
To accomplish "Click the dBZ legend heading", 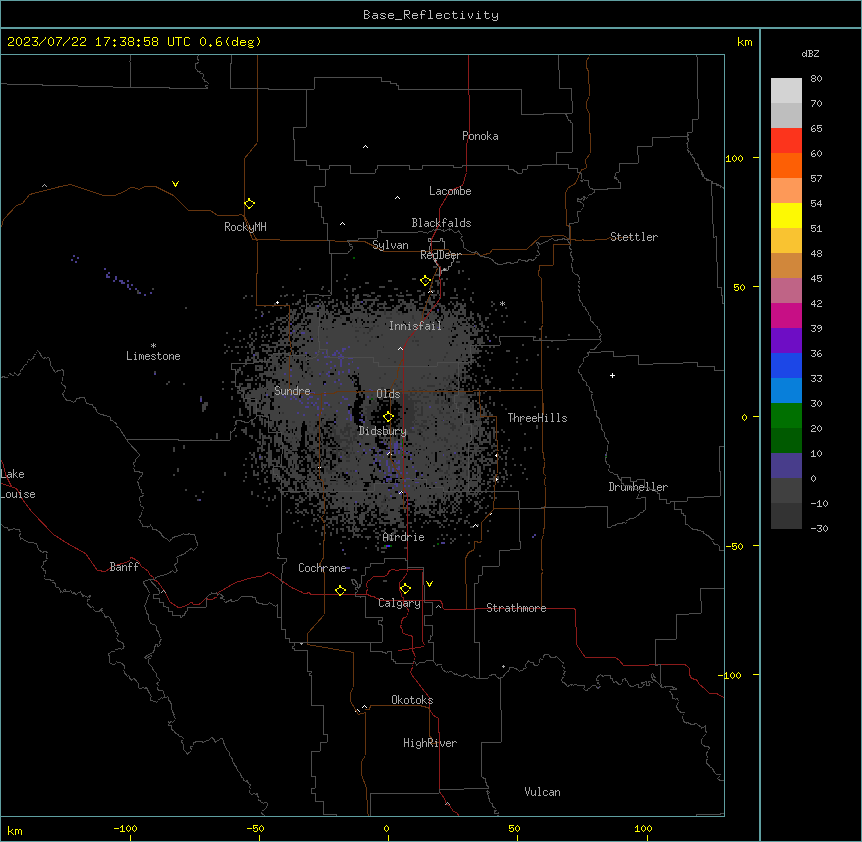I will 810,53.
